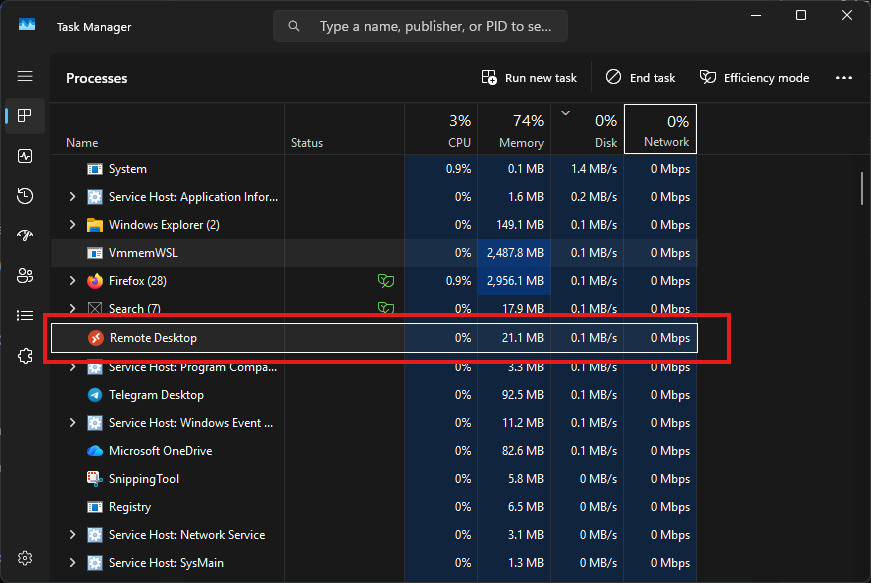This screenshot has height=583, width=871.
Task: Open the Services page puzzle icon
Action: click(25, 356)
